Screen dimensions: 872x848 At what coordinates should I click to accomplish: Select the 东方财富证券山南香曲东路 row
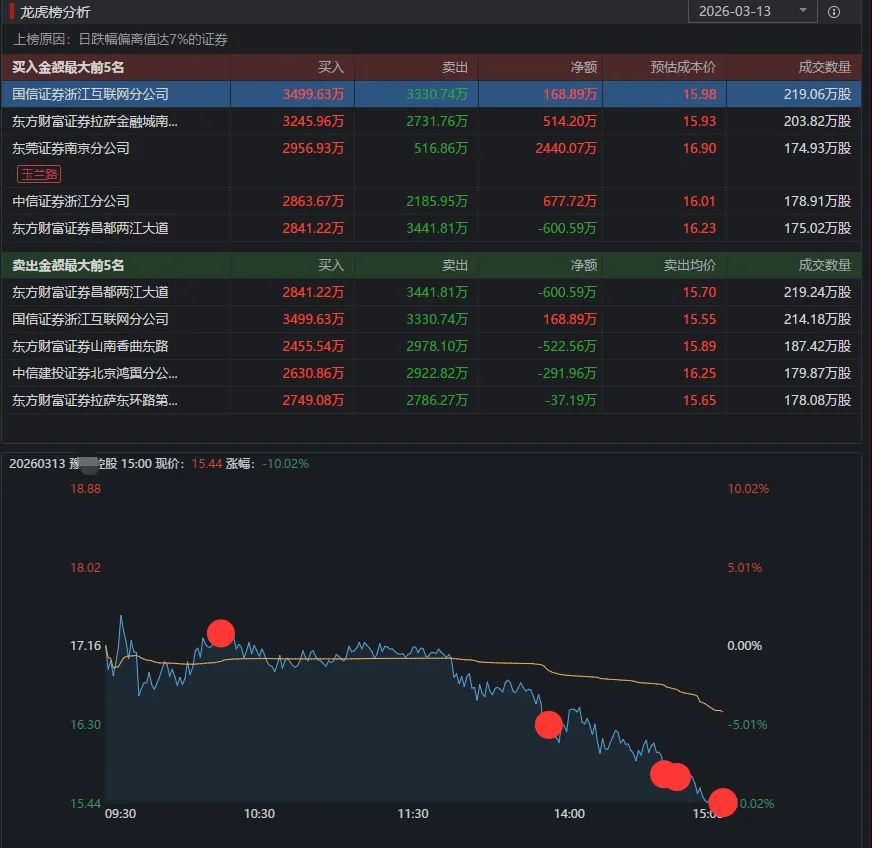[432, 346]
